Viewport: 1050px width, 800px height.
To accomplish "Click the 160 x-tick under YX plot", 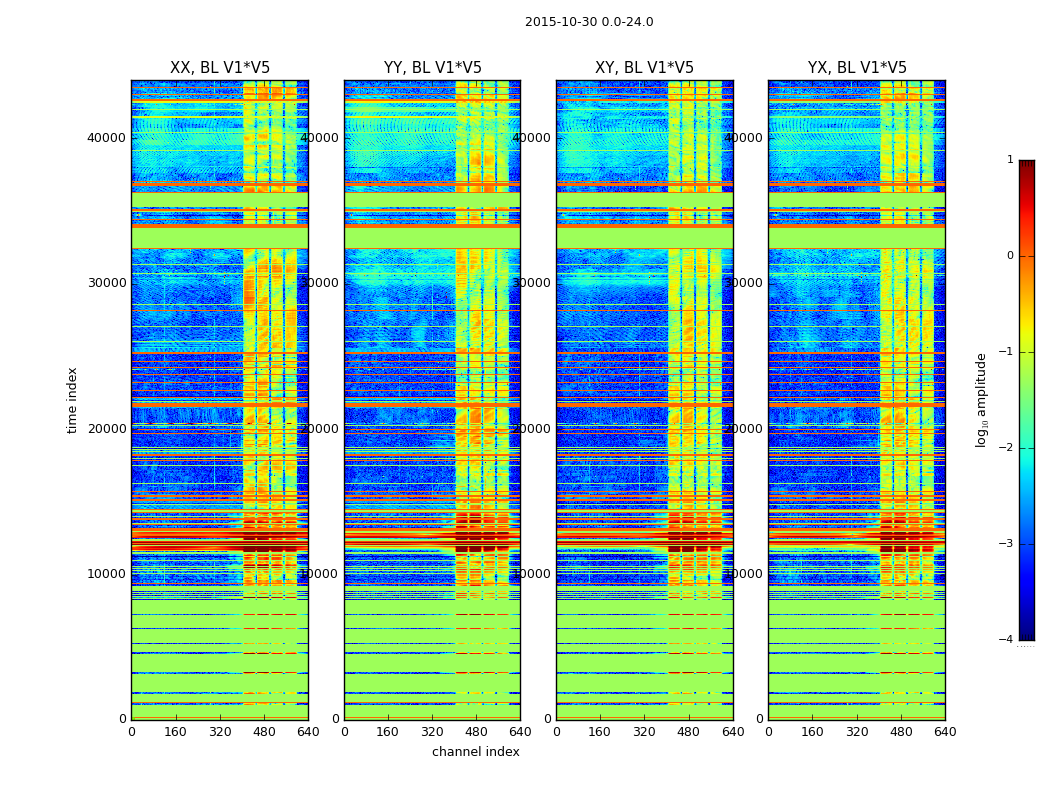I will pyautogui.click(x=812, y=732).
